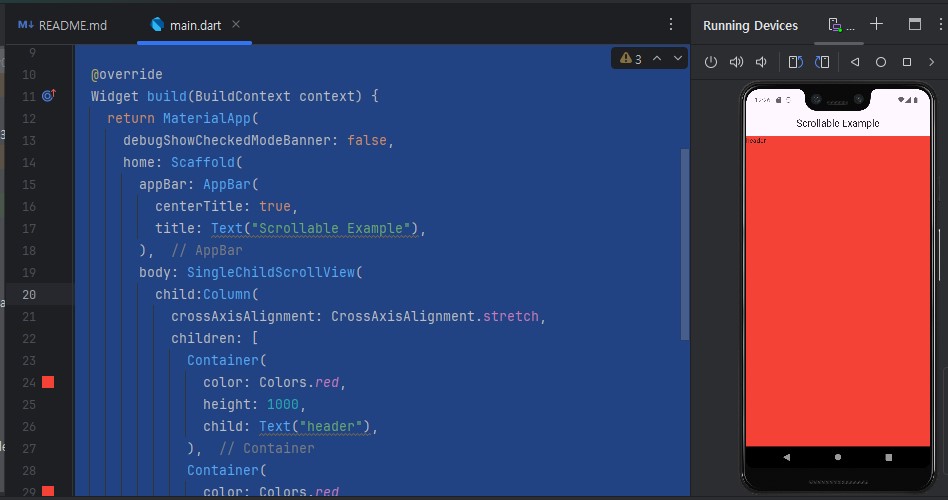Open the Running Devices tool window title
This screenshot has height=500, width=948.
(x=750, y=25)
